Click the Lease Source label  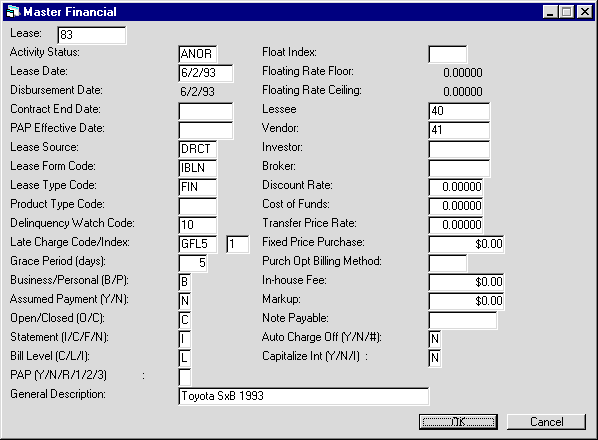(x=44, y=147)
